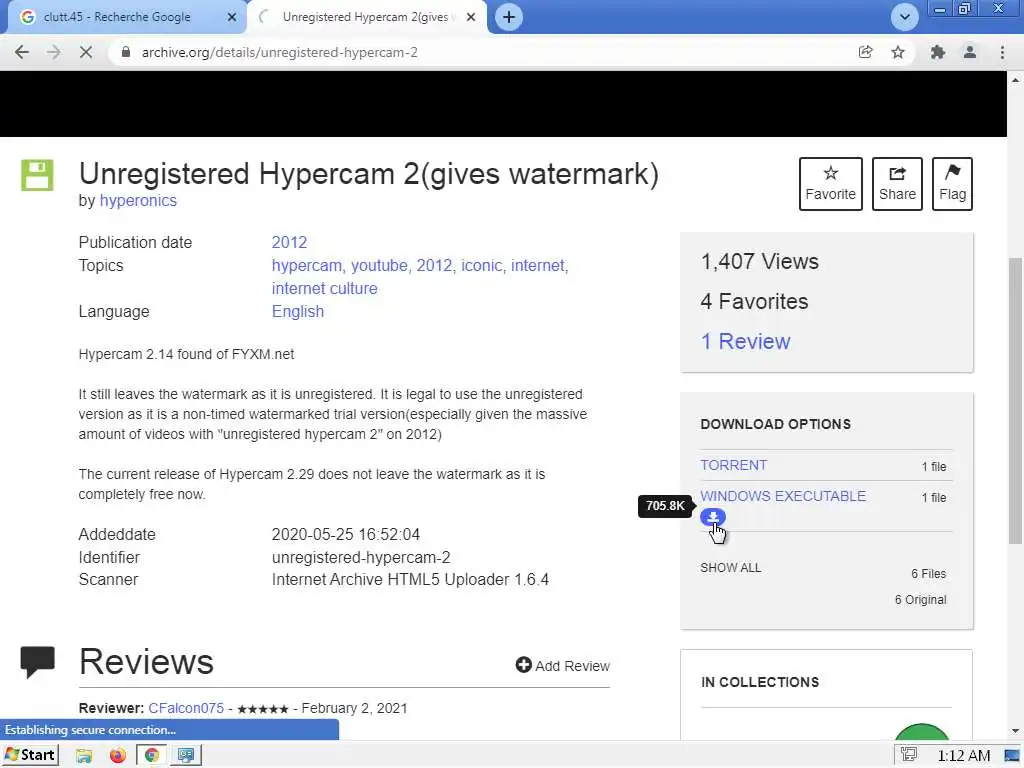Click the 6 Files count text
Image resolution: width=1024 pixels, height=768 pixels.
[929, 573]
